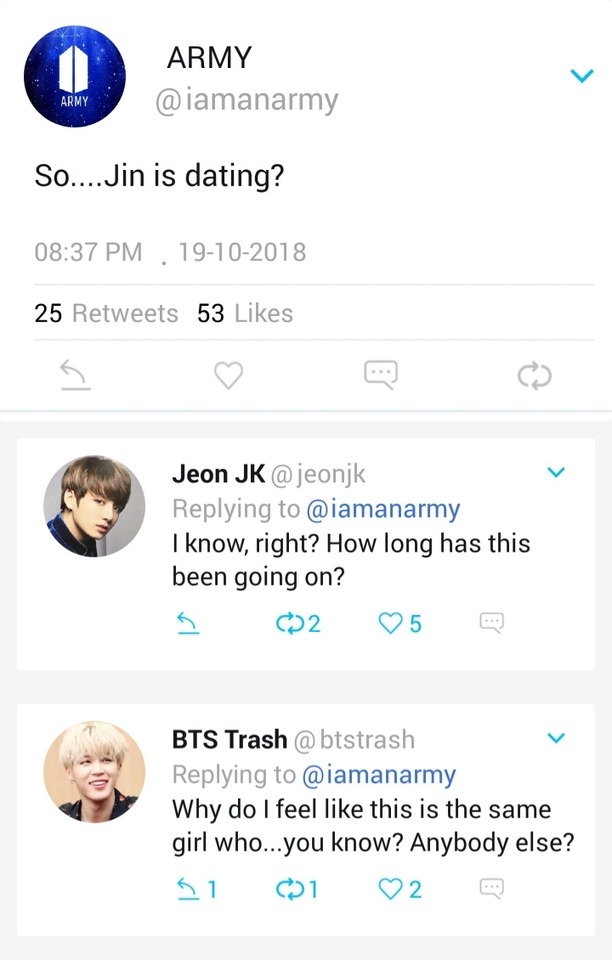This screenshot has height=960, width=612.
Task: Open message icon on BTS Trash's reply
Action: click(x=491, y=888)
